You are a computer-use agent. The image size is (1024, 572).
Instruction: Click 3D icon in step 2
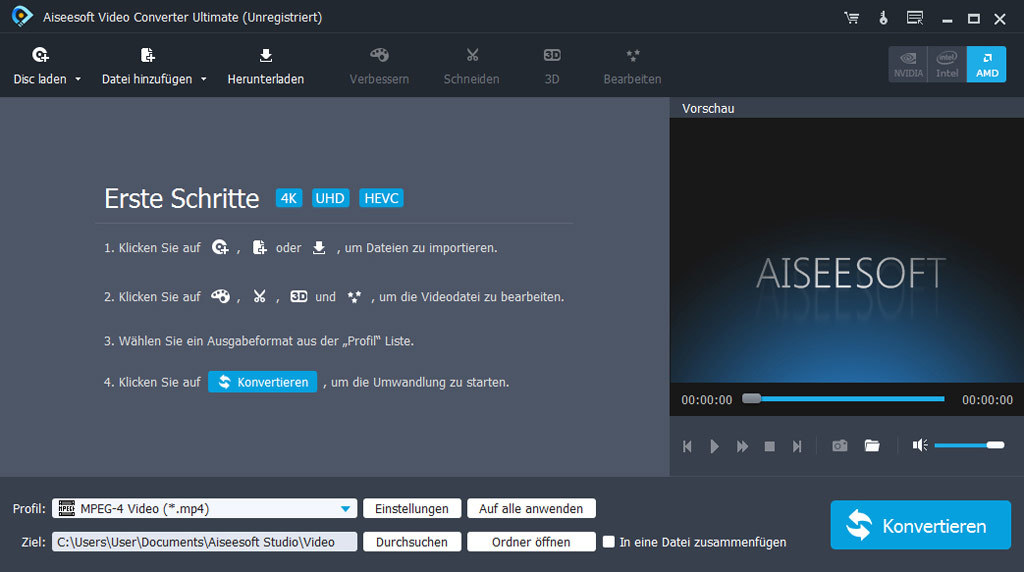298,296
